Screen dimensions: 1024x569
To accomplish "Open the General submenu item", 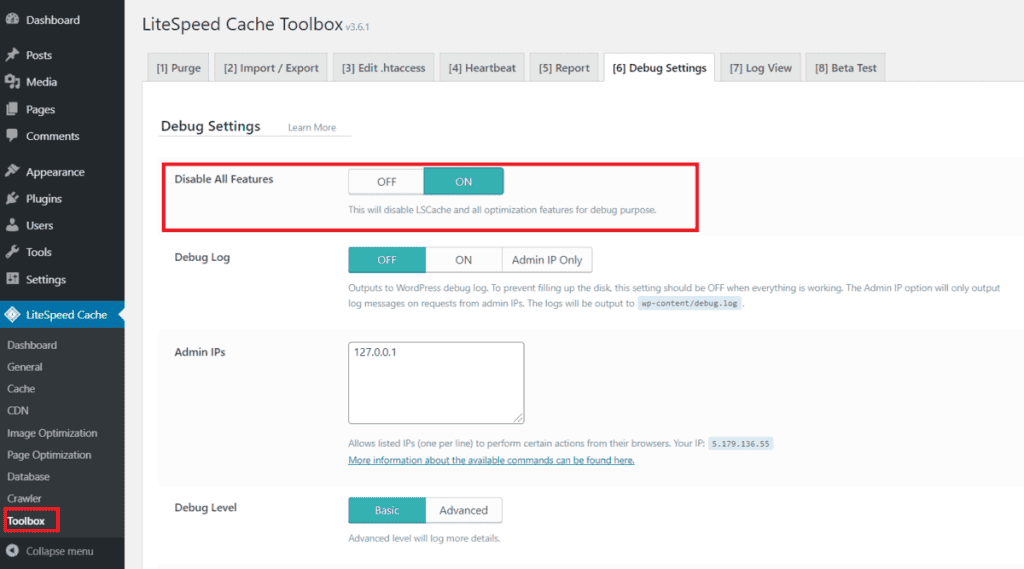I will click(x=25, y=366).
